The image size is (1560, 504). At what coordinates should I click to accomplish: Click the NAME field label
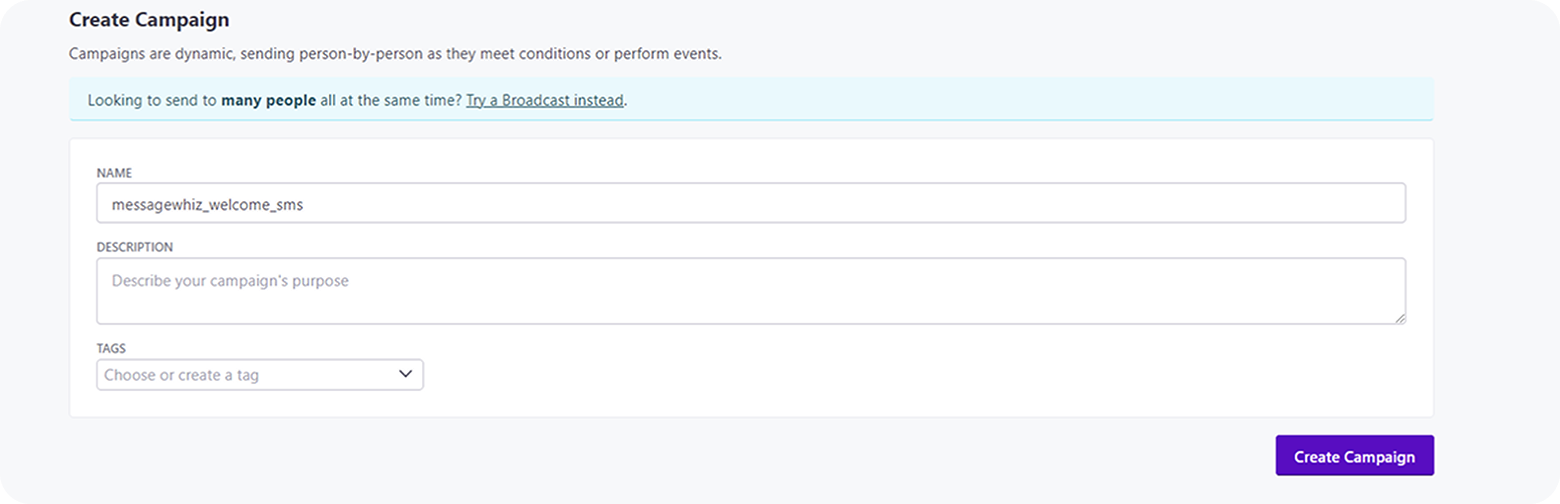114,173
